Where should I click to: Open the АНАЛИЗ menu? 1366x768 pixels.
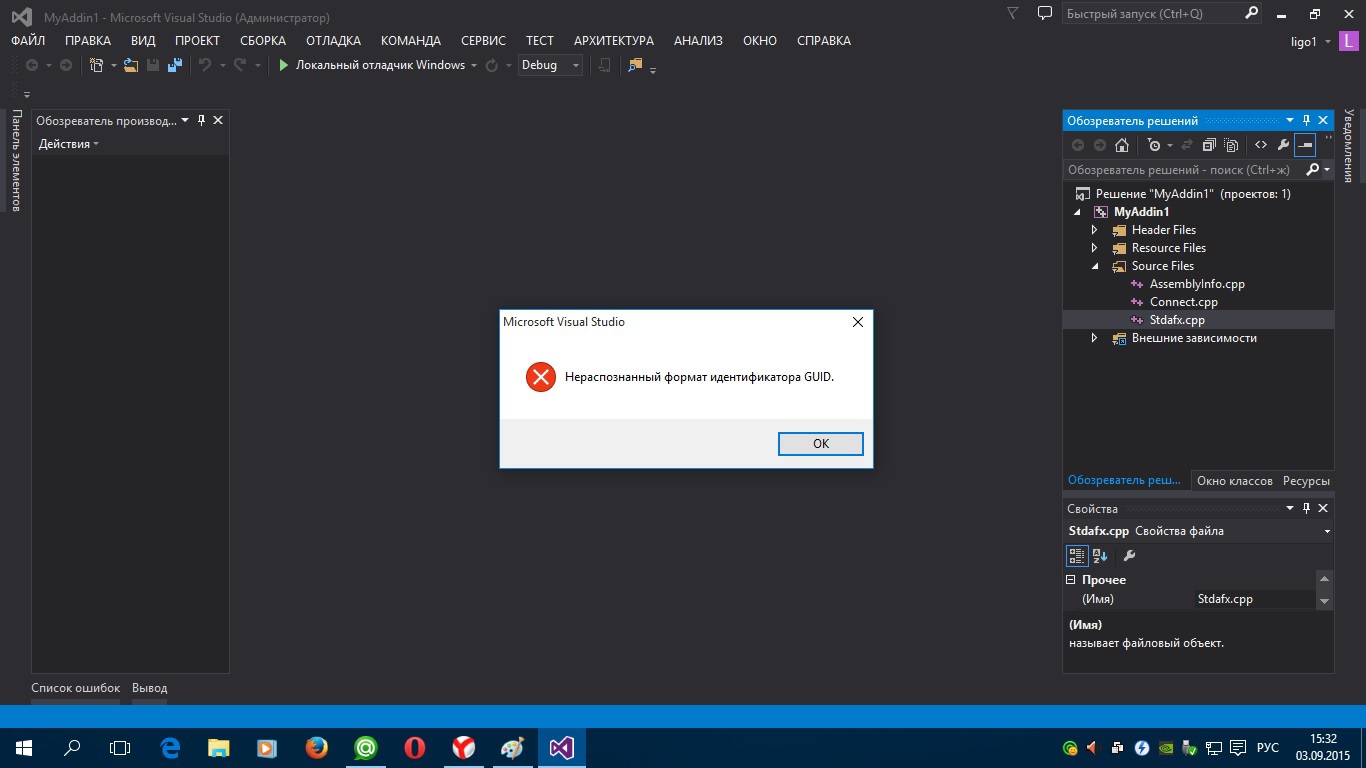pyautogui.click(x=698, y=41)
